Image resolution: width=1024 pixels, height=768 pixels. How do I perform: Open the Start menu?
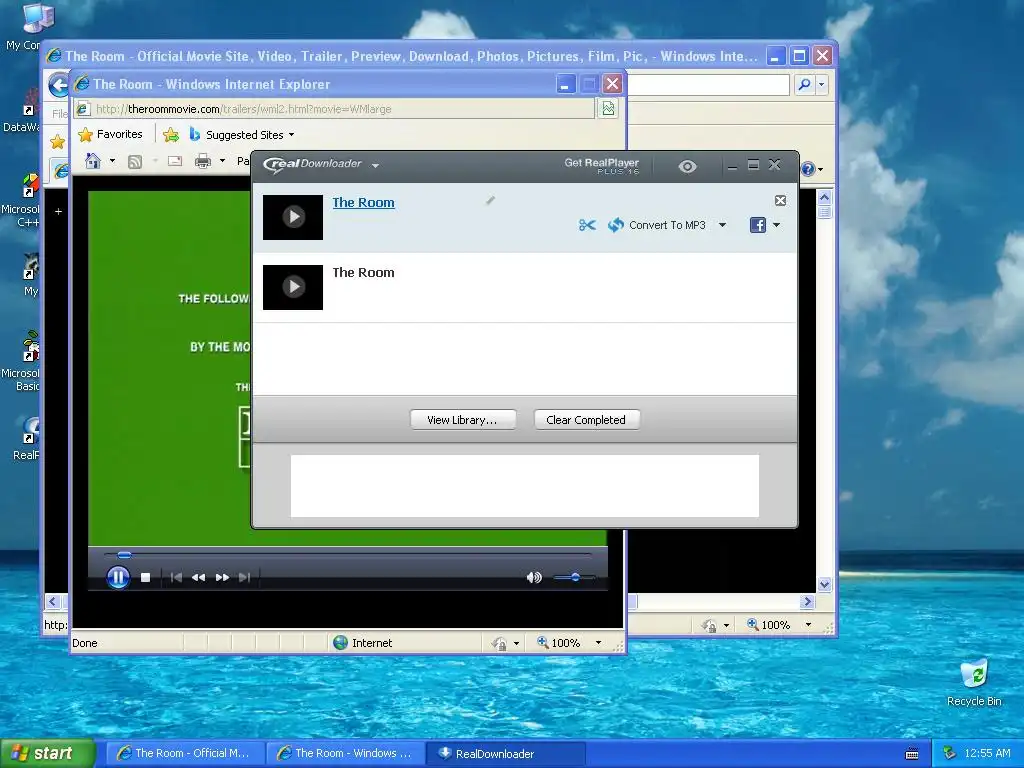tap(46, 753)
